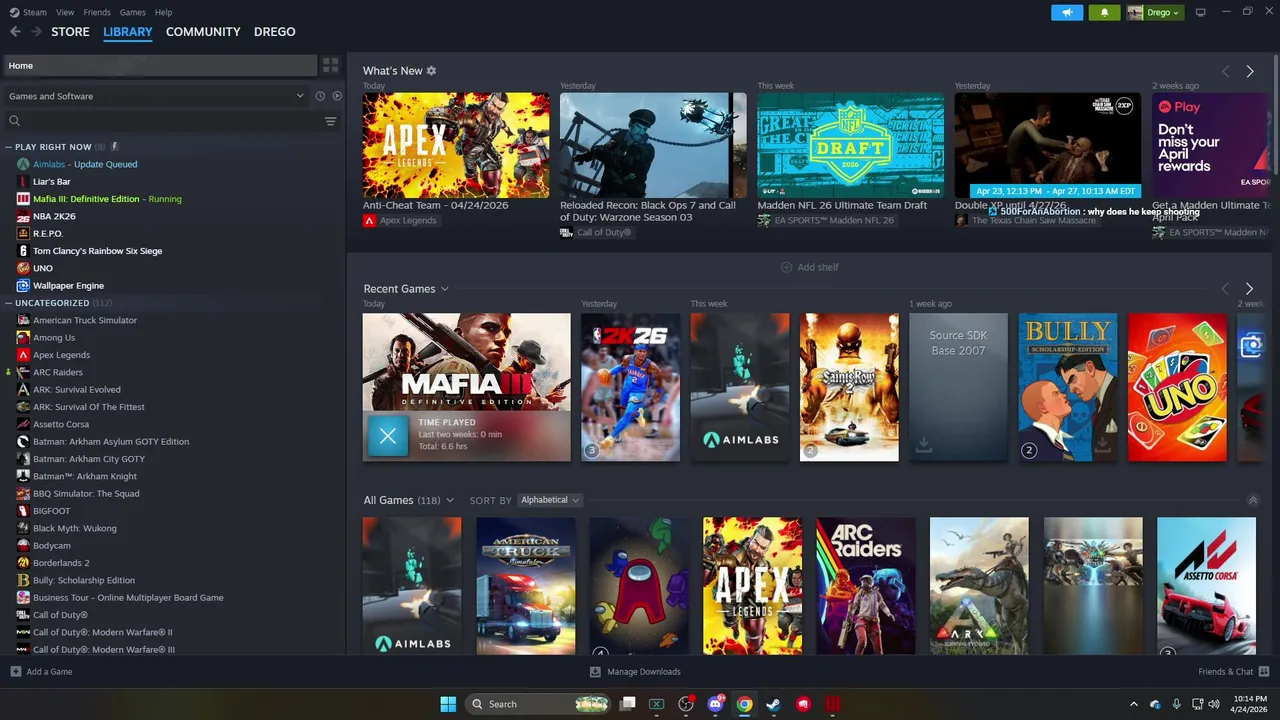Open Assetto Corsa cover in All Games
Viewport: 1280px width, 720px height.
click(x=1206, y=585)
